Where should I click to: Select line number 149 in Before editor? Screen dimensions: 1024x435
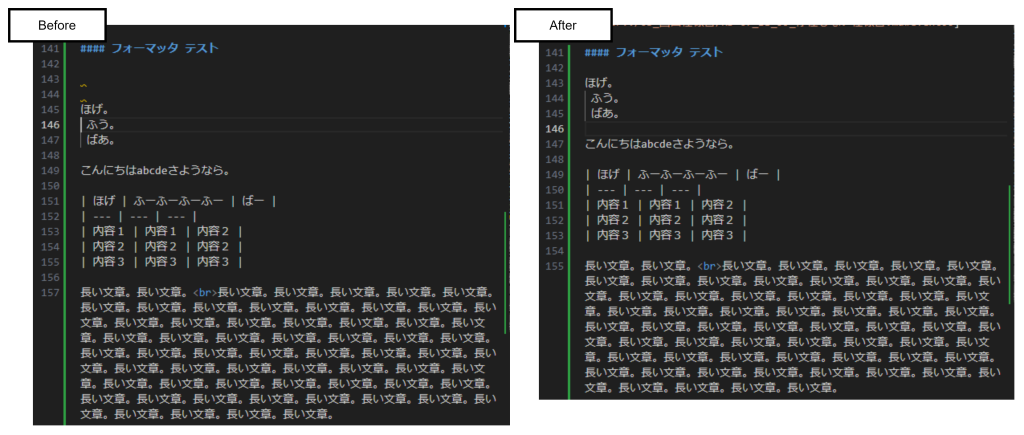tap(50, 171)
